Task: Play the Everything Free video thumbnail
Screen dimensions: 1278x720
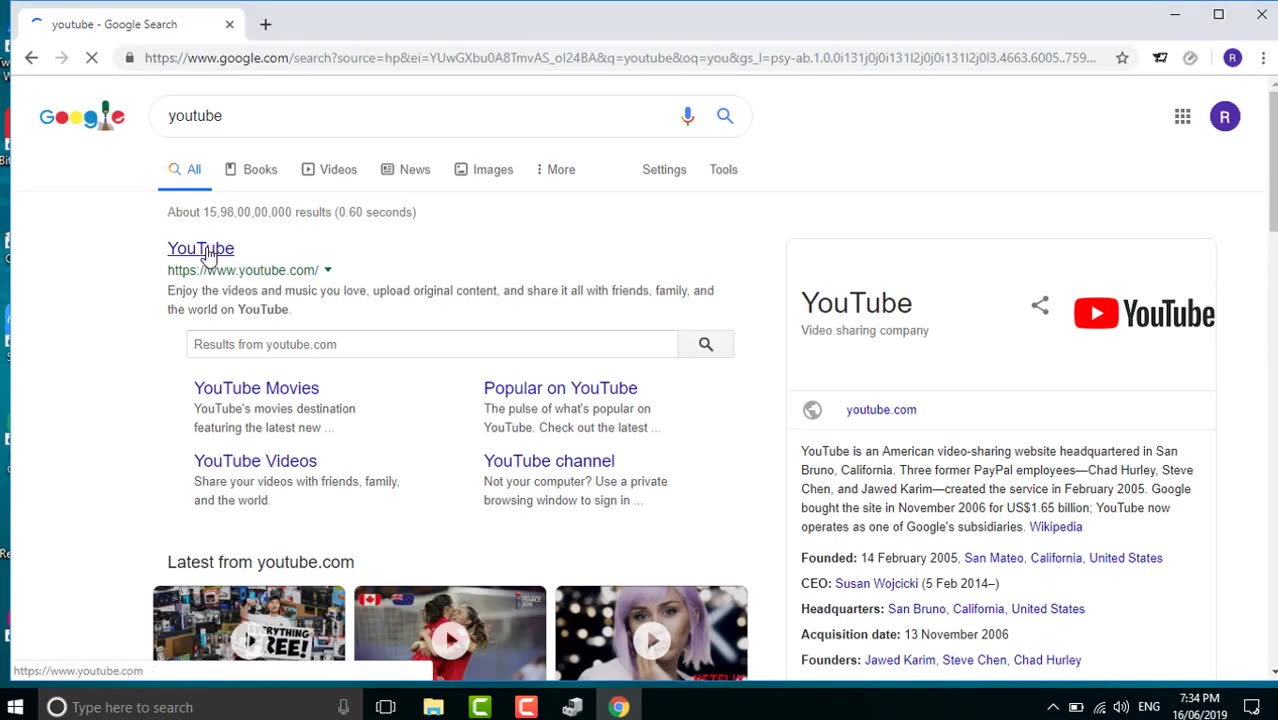Action: tap(249, 634)
